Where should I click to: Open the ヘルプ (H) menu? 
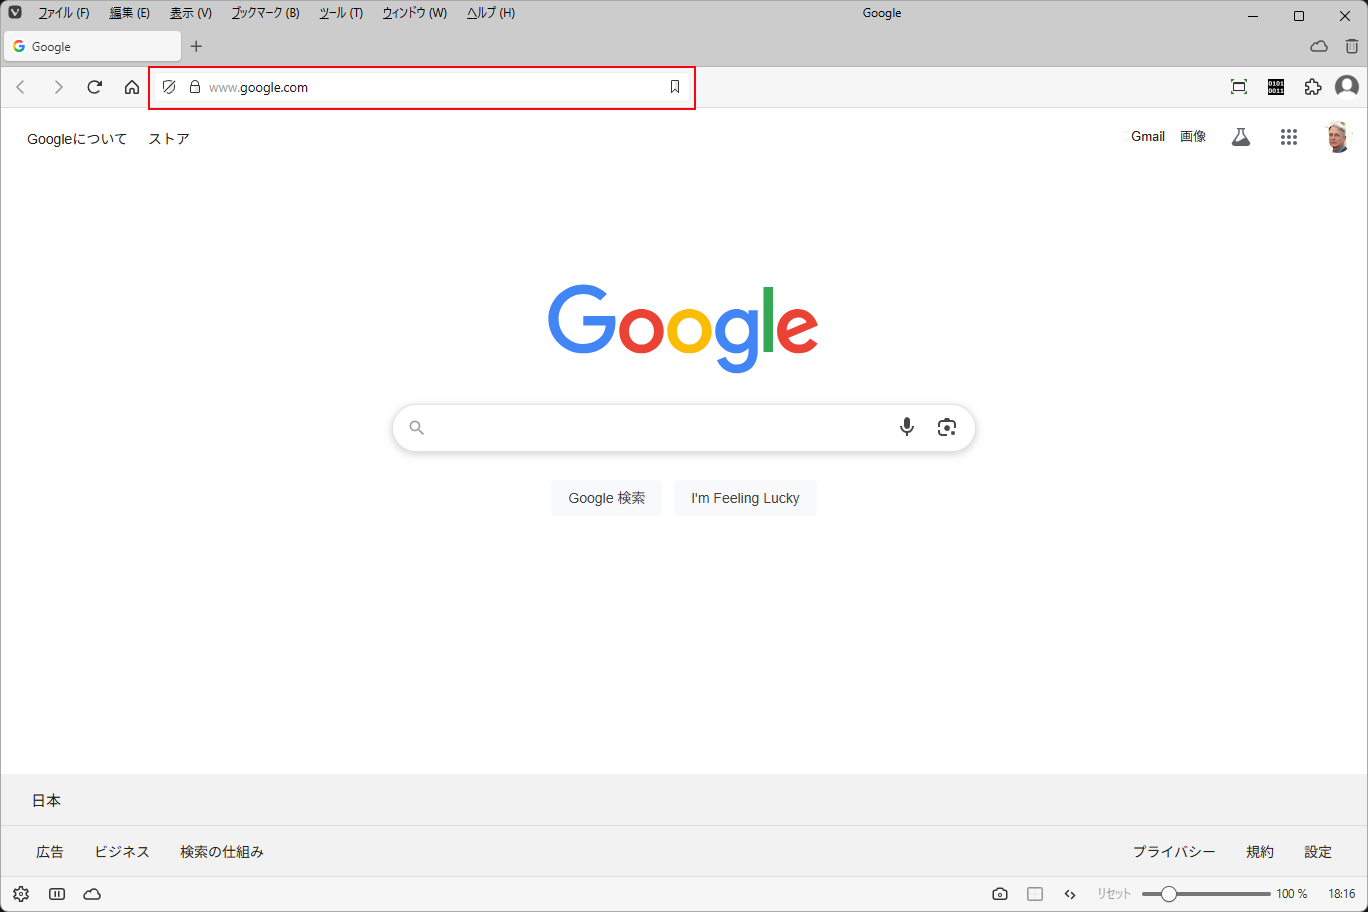pyautogui.click(x=491, y=13)
